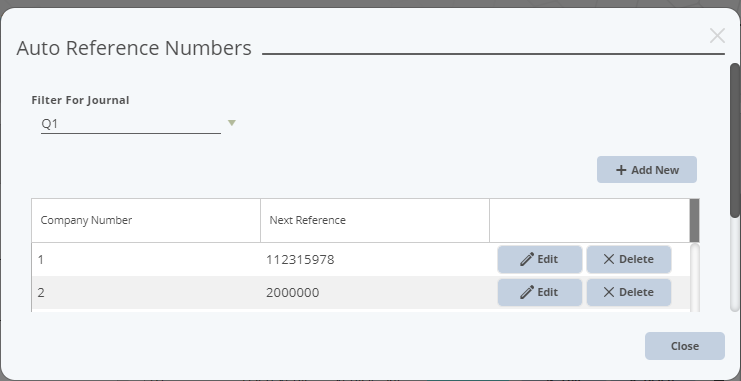Click the Delete label for company 1
This screenshot has width=741, height=381.
point(636,259)
